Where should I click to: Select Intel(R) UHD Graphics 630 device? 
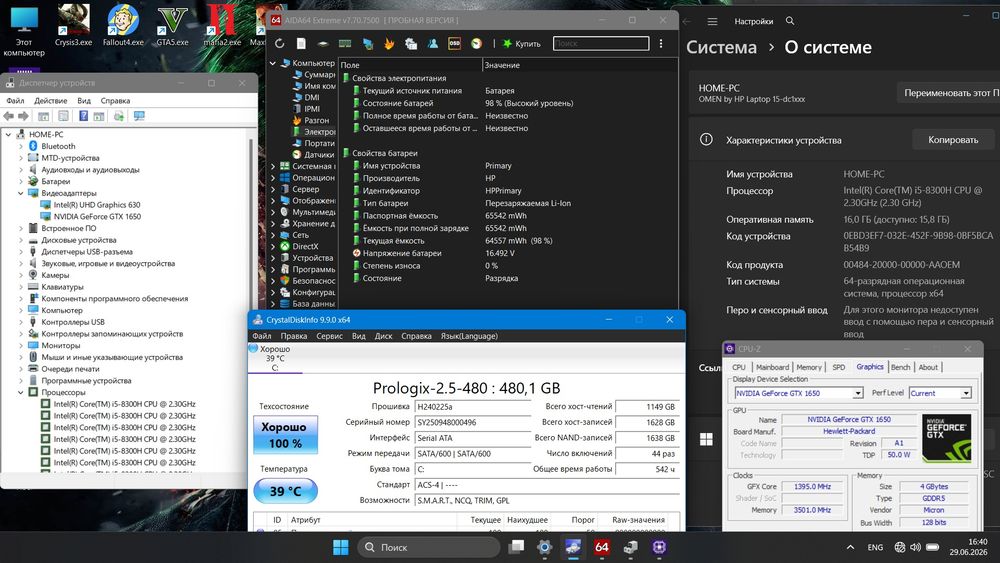click(x=97, y=205)
